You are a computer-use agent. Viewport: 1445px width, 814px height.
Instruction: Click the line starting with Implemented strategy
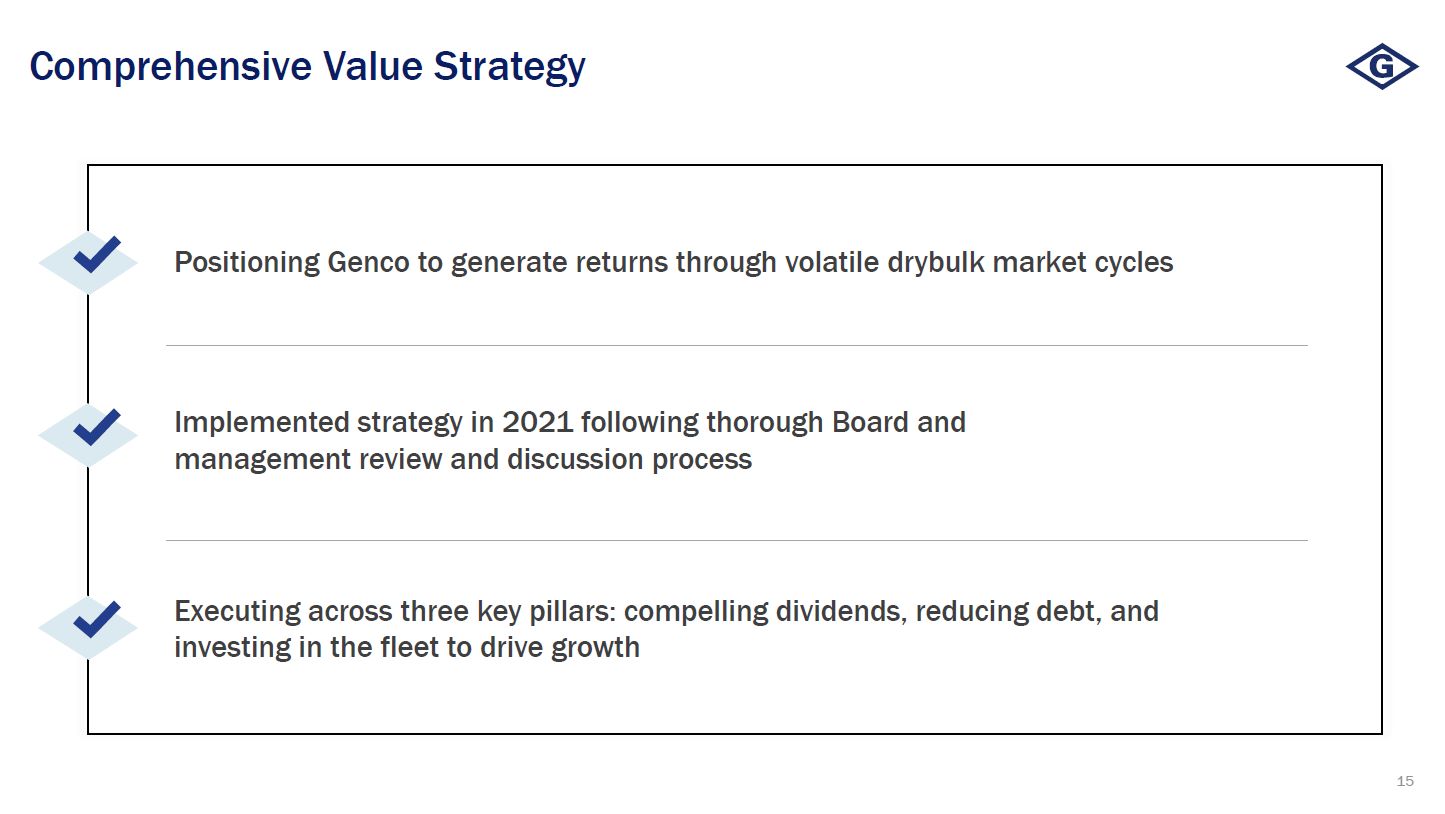point(569,422)
